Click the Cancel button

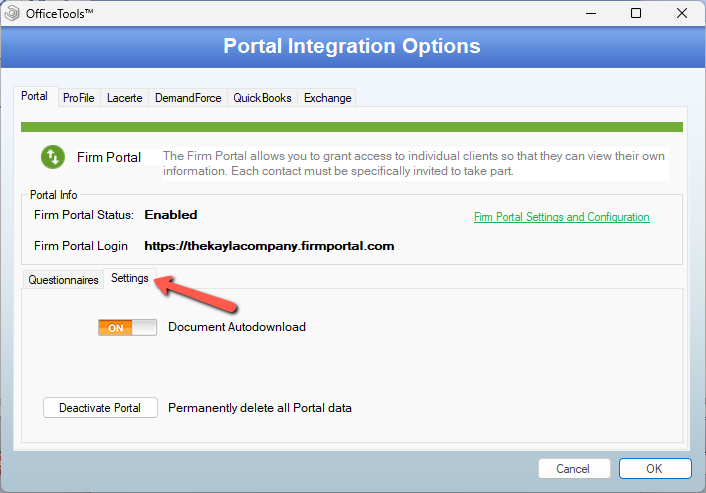(x=574, y=469)
